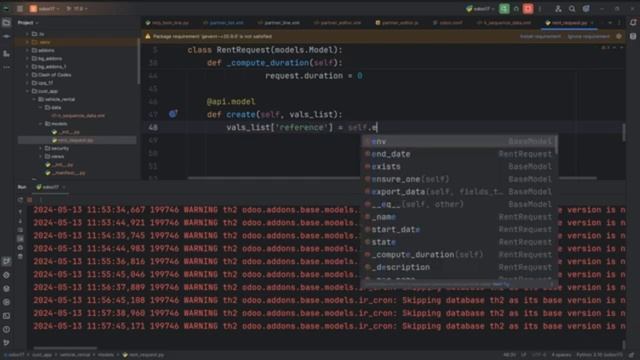Stop the running process with red button
This screenshot has width=640, height=360.
tap(528, 9)
